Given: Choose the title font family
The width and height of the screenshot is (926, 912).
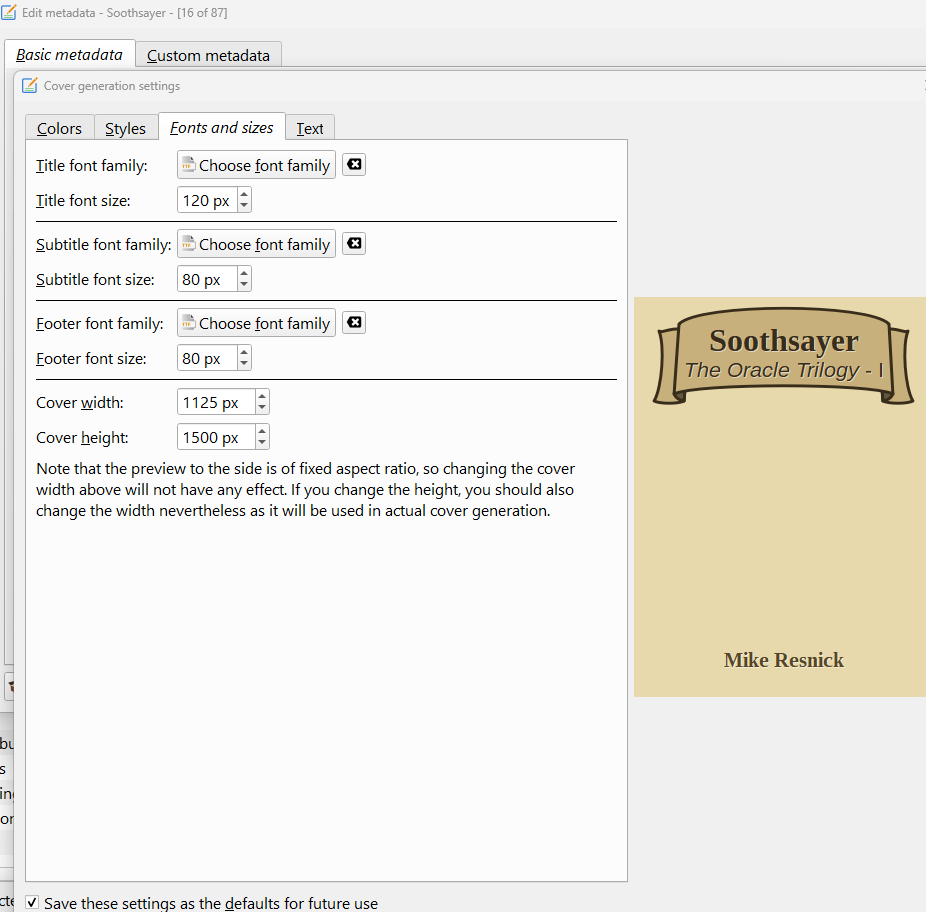Looking at the screenshot, I should 256,165.
